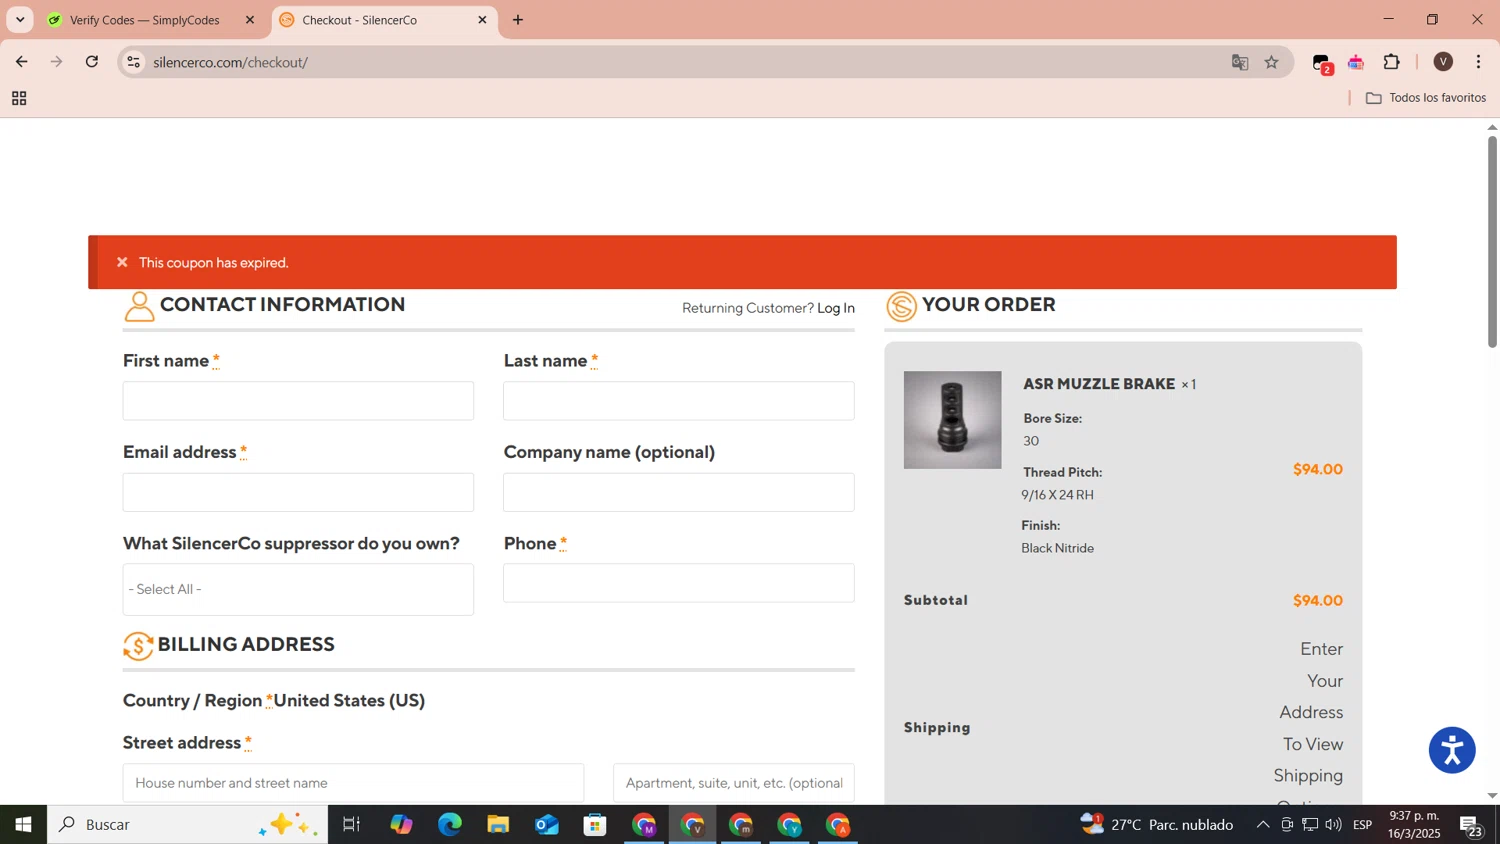Dismiss the expired coupon error X icon
The image size is (1500, 844).
[122, 263]
